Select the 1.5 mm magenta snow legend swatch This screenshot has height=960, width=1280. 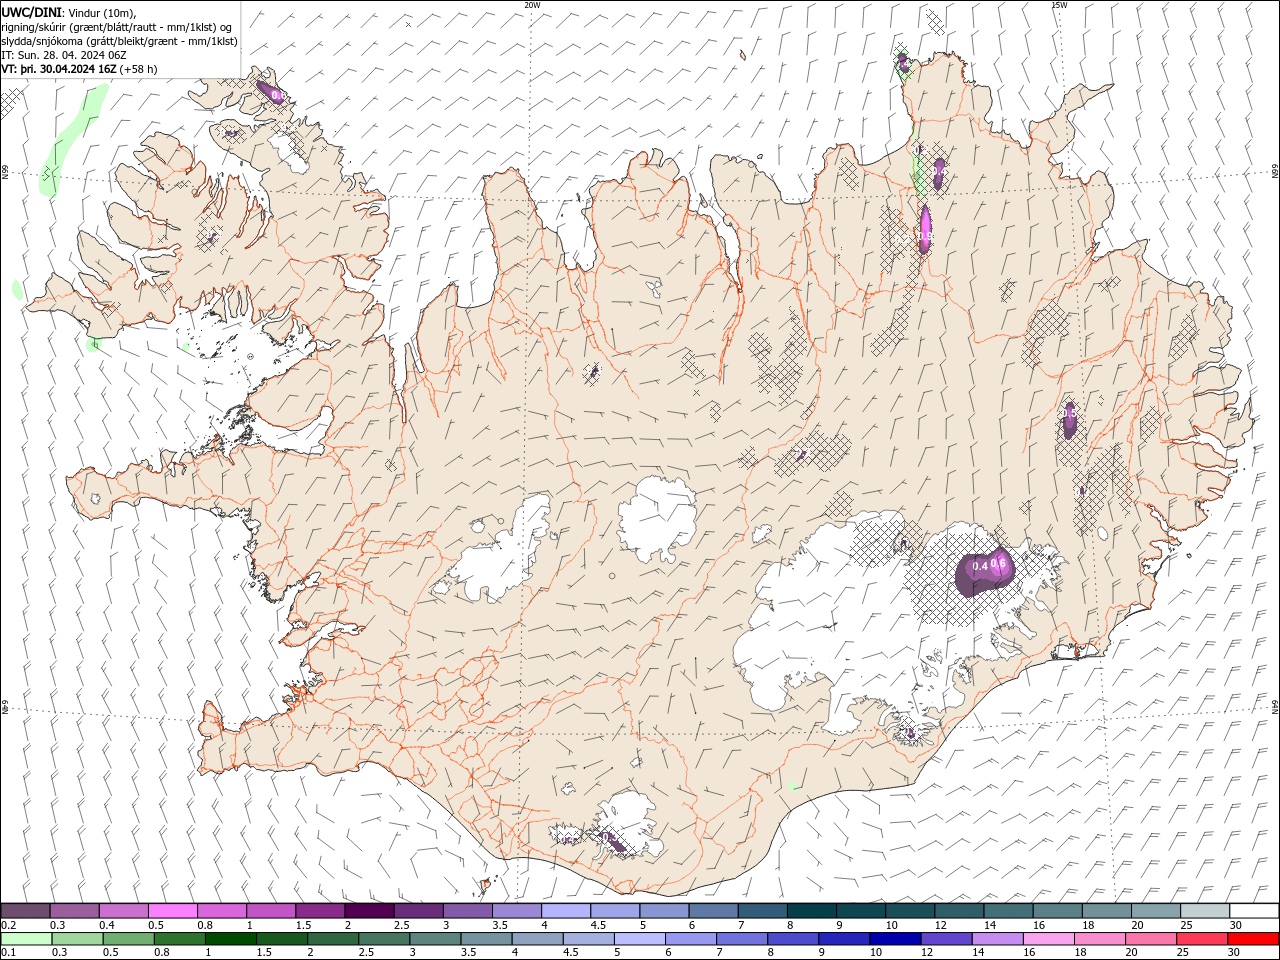[x=321, y=910]
